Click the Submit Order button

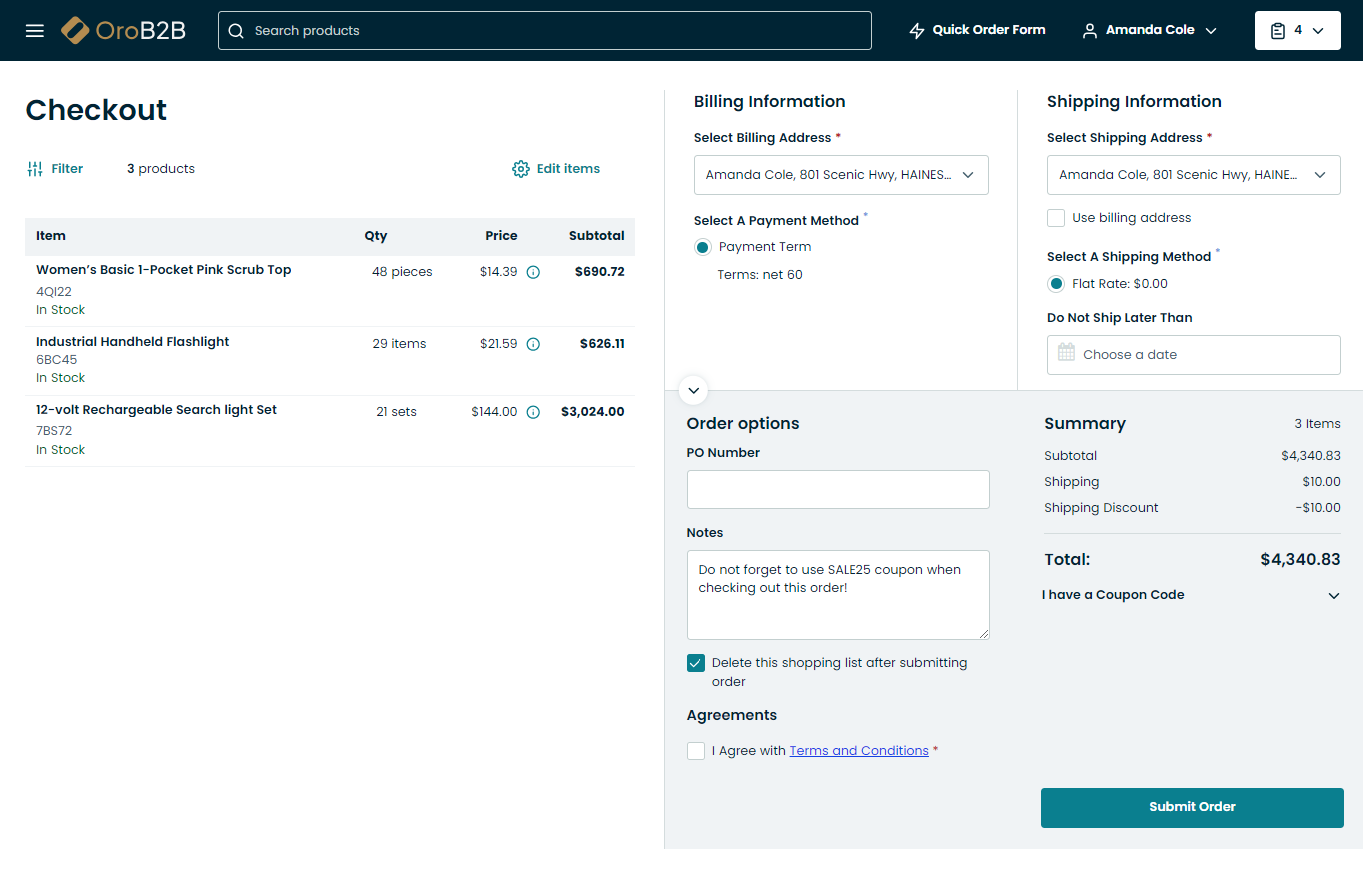click(x=1192, y=807)
